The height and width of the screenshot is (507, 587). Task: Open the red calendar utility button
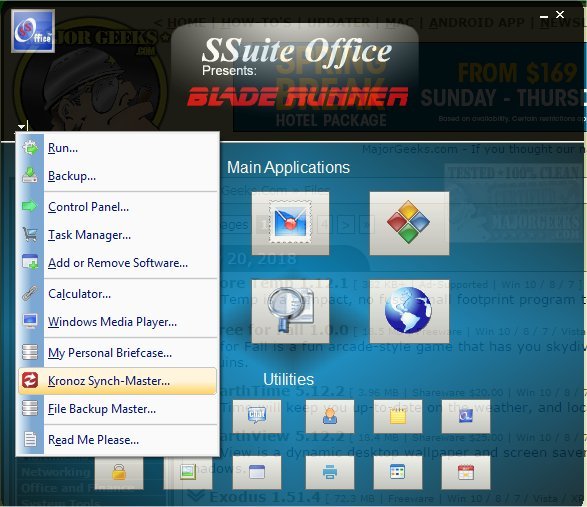coord(466,473)
